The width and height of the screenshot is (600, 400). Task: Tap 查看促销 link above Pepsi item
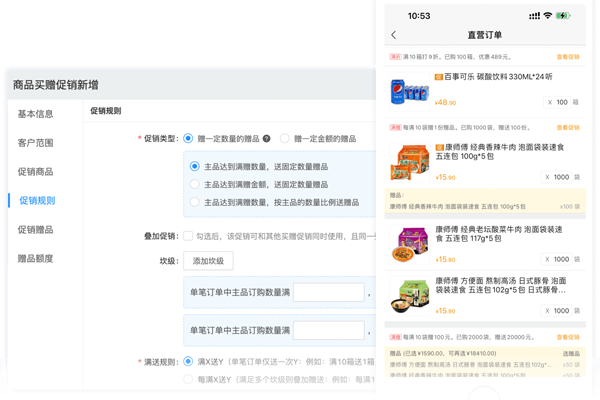567,57
